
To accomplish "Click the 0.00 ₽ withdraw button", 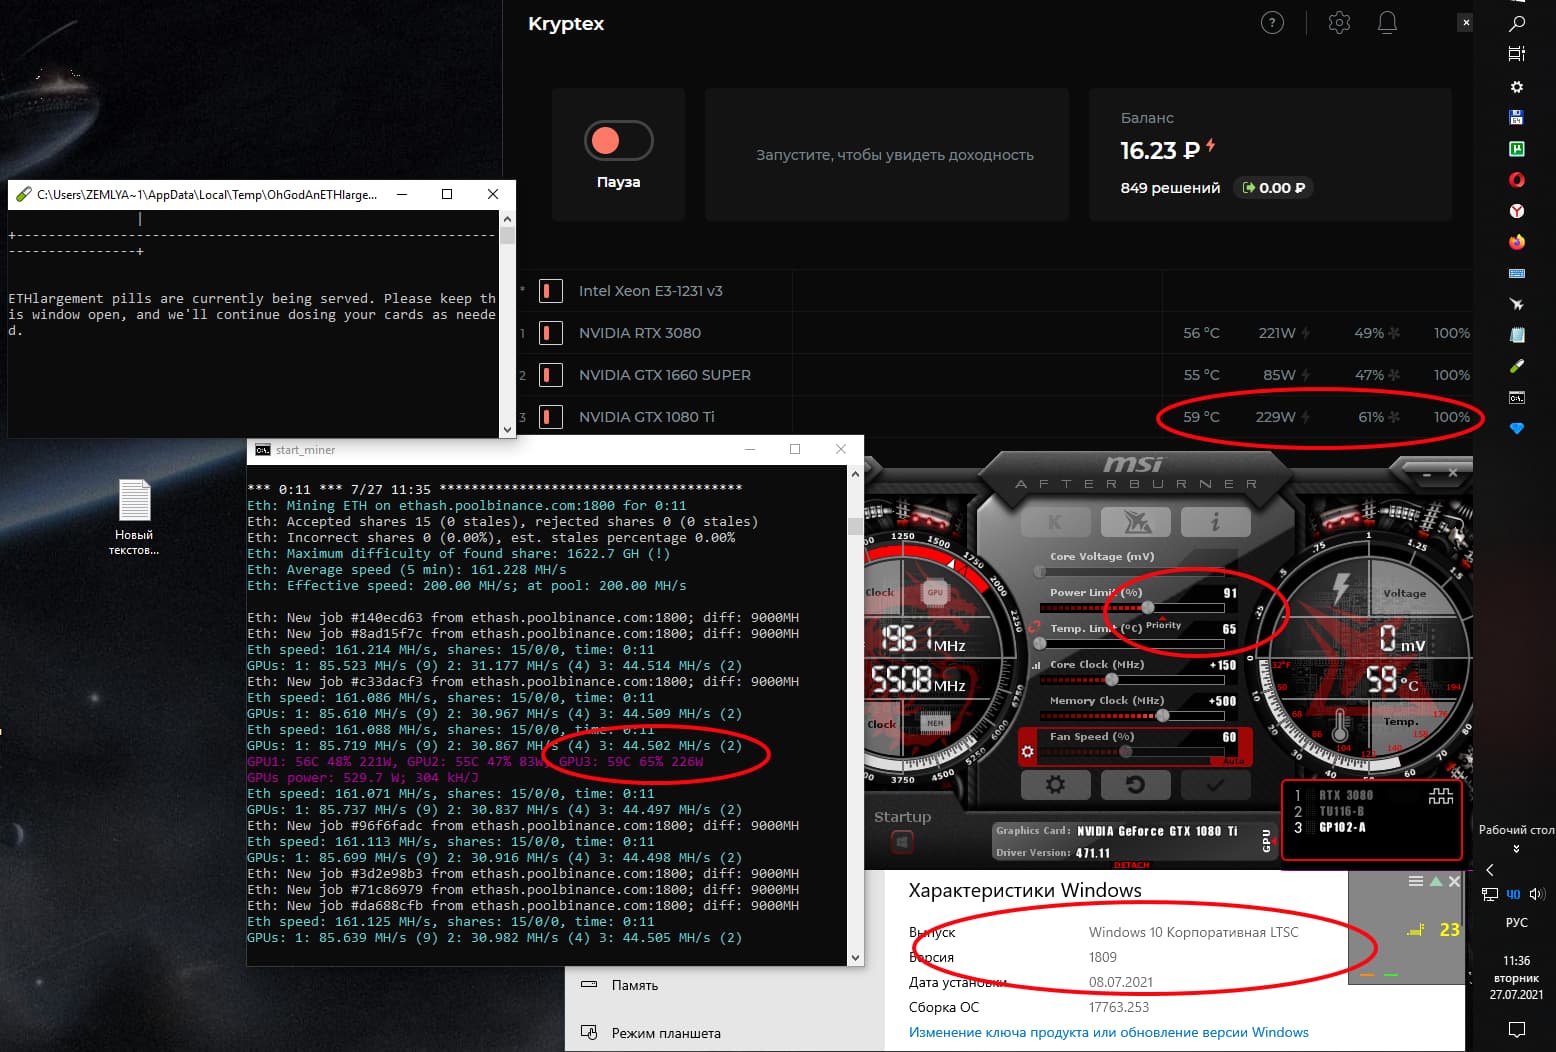I will (x=1273, y=188).
